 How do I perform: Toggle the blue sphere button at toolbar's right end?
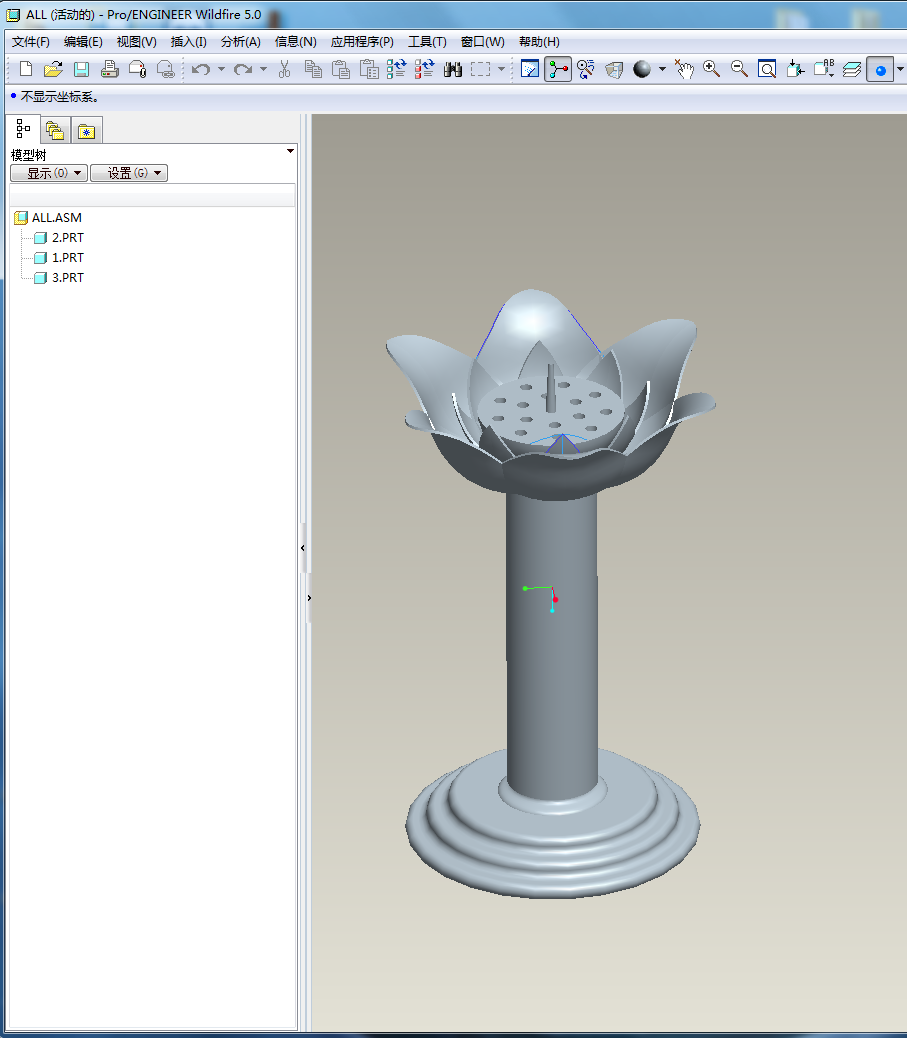pyautogui.click(x=880, y=69)
